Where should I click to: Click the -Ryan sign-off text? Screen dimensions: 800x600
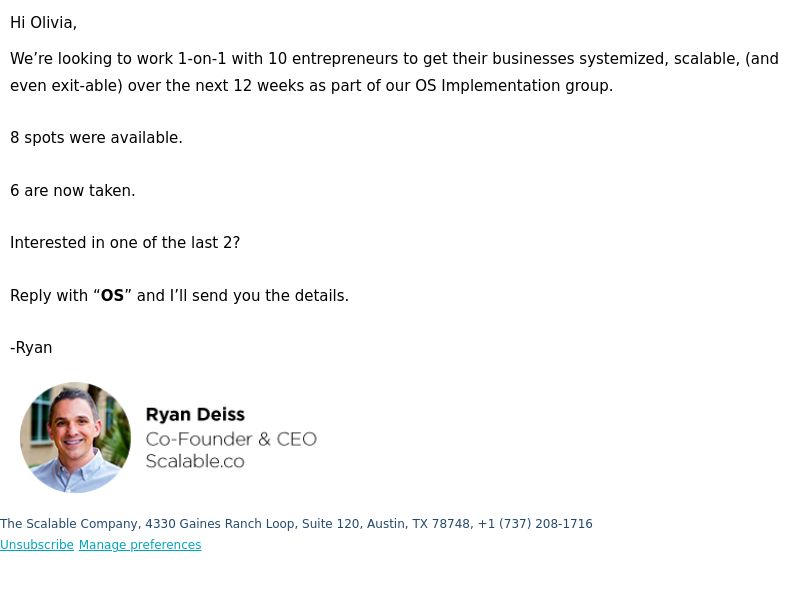click(x=31, y=348)
